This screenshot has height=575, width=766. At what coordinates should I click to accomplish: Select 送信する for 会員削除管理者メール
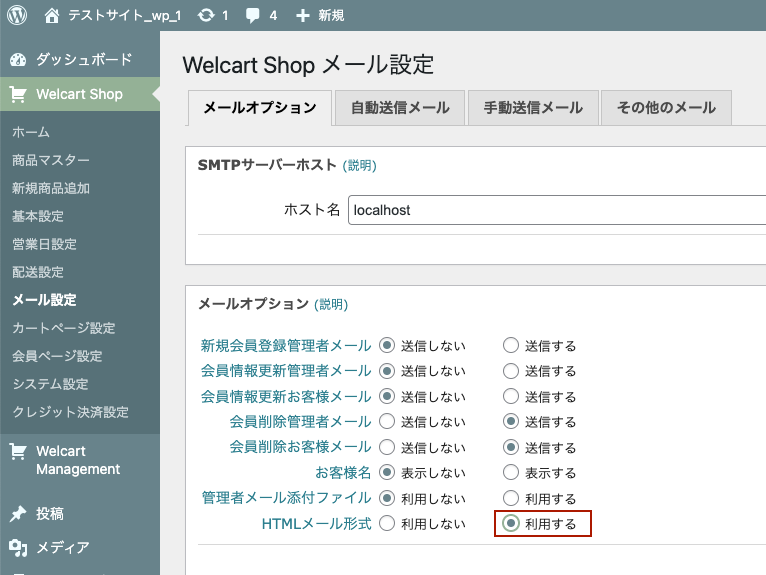pyautogui.click(x=511, y=421)
